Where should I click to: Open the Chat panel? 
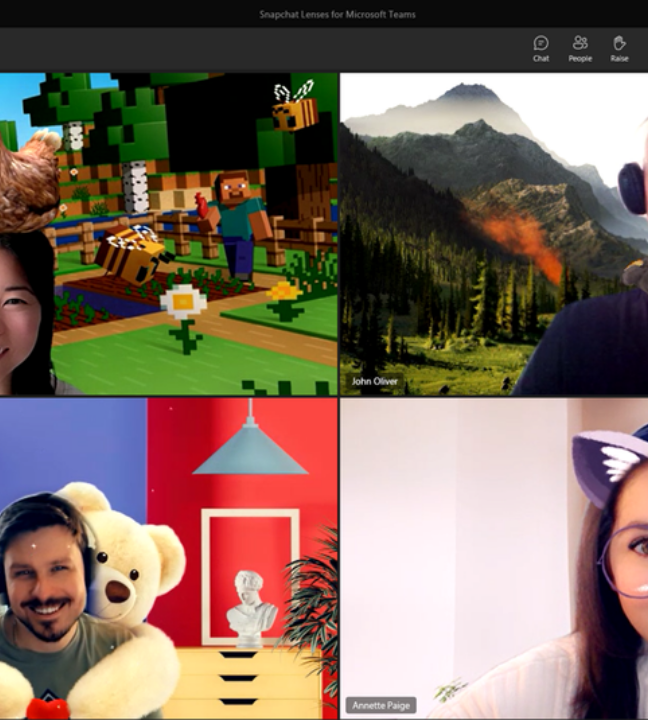(541, 49)
